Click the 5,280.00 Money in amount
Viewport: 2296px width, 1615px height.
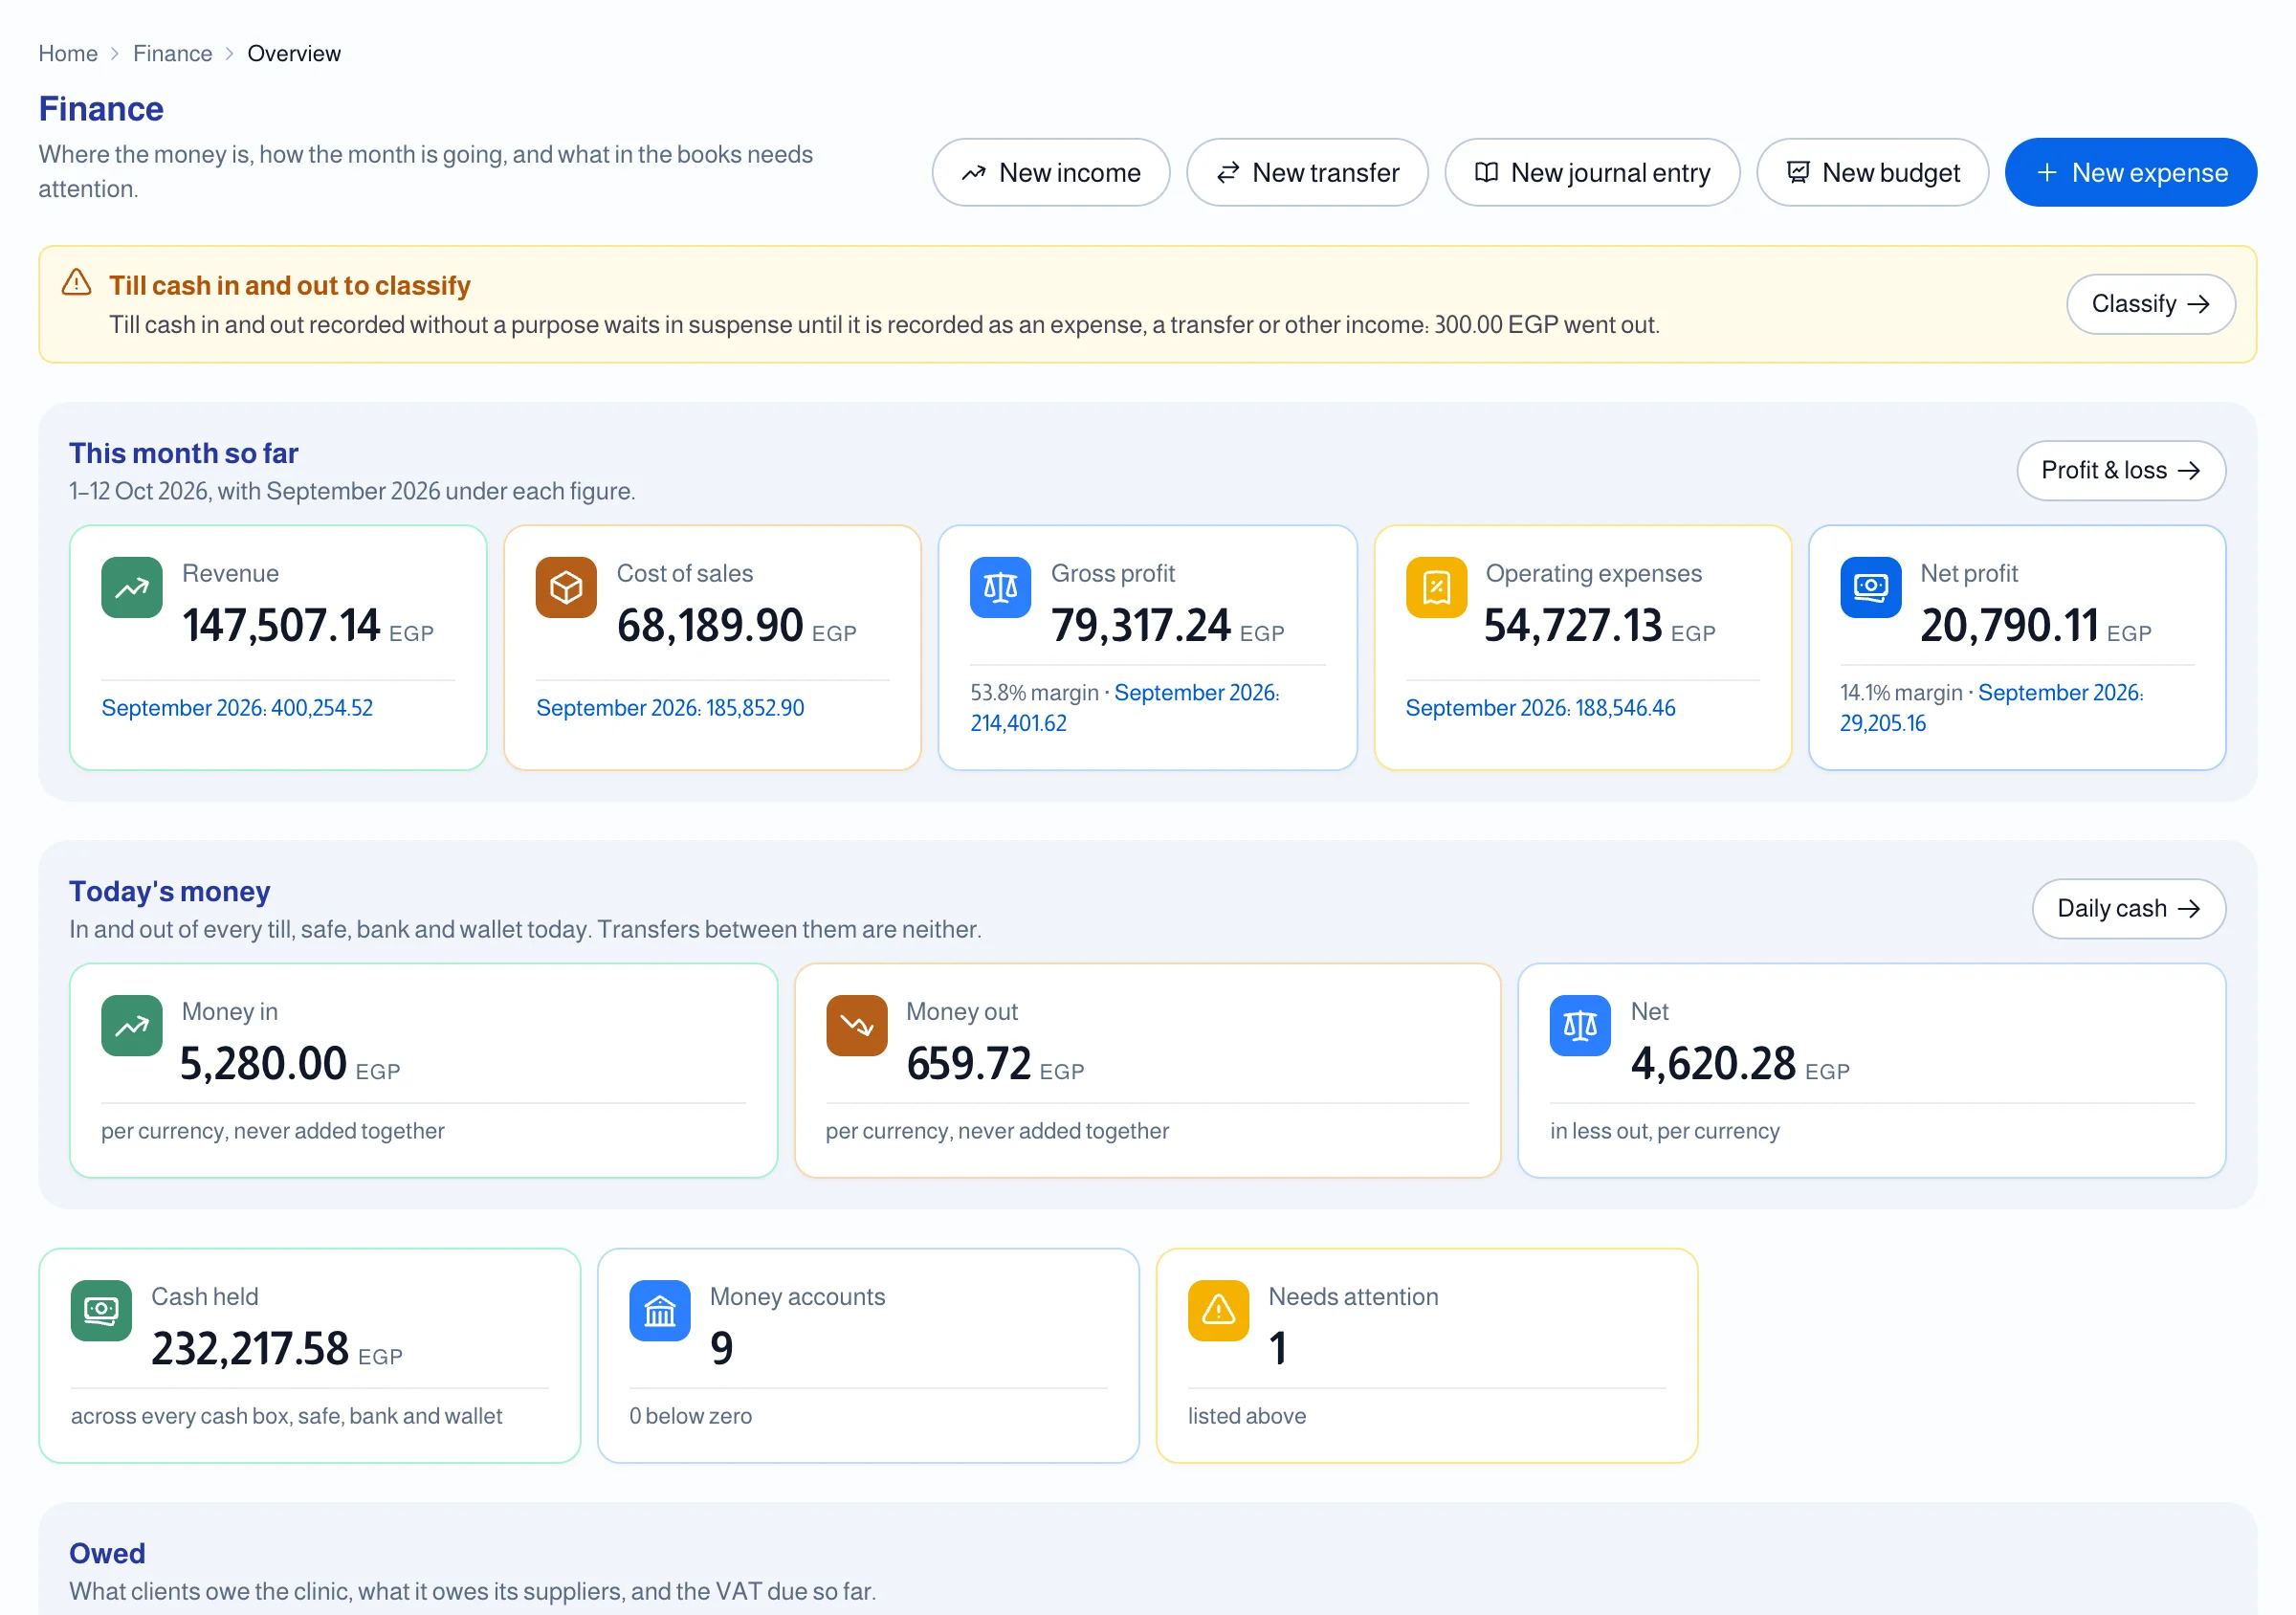[264, 1064]
